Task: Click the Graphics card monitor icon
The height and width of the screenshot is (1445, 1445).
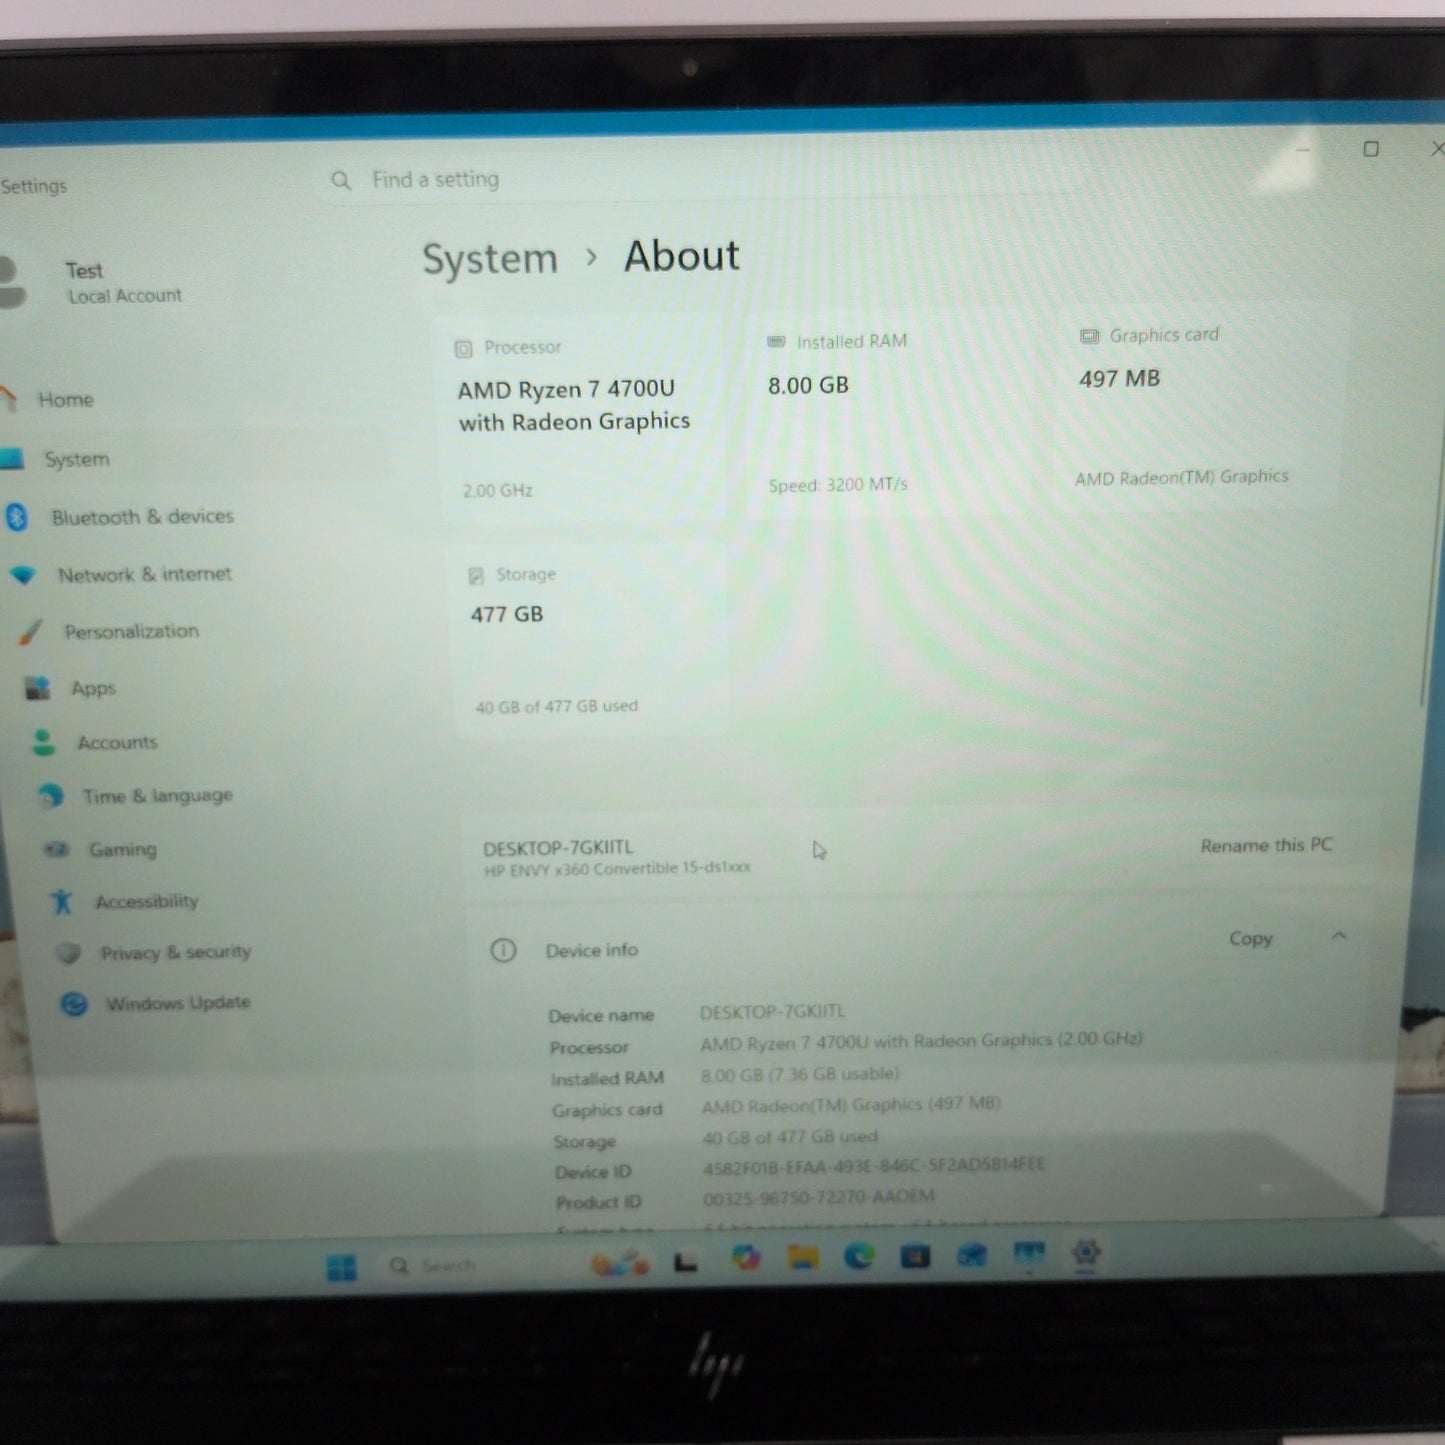Action: tap(1089, 336)
